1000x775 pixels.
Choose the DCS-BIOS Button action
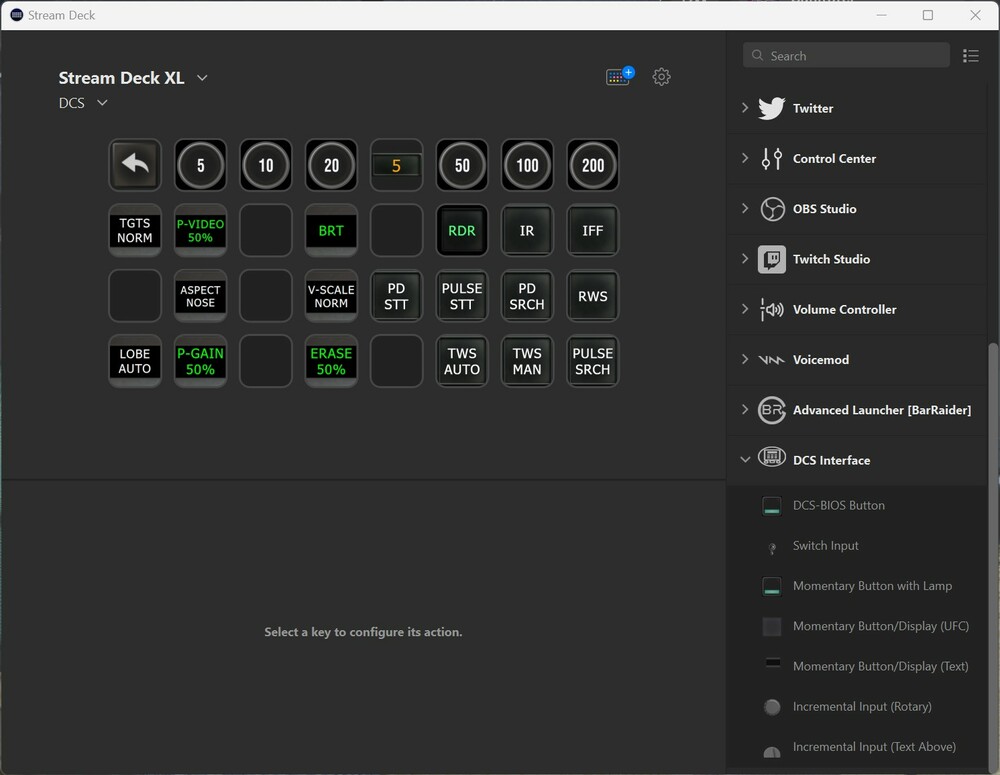click(858, 505)
